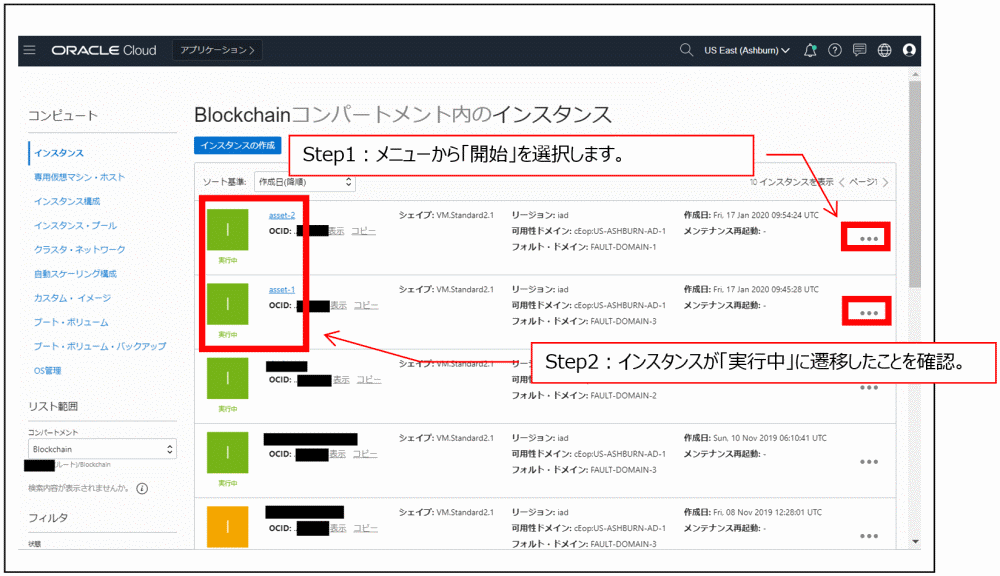Open the support chat icon
The width and height of the screenshot is (1000, 576).
click(860, 50)
